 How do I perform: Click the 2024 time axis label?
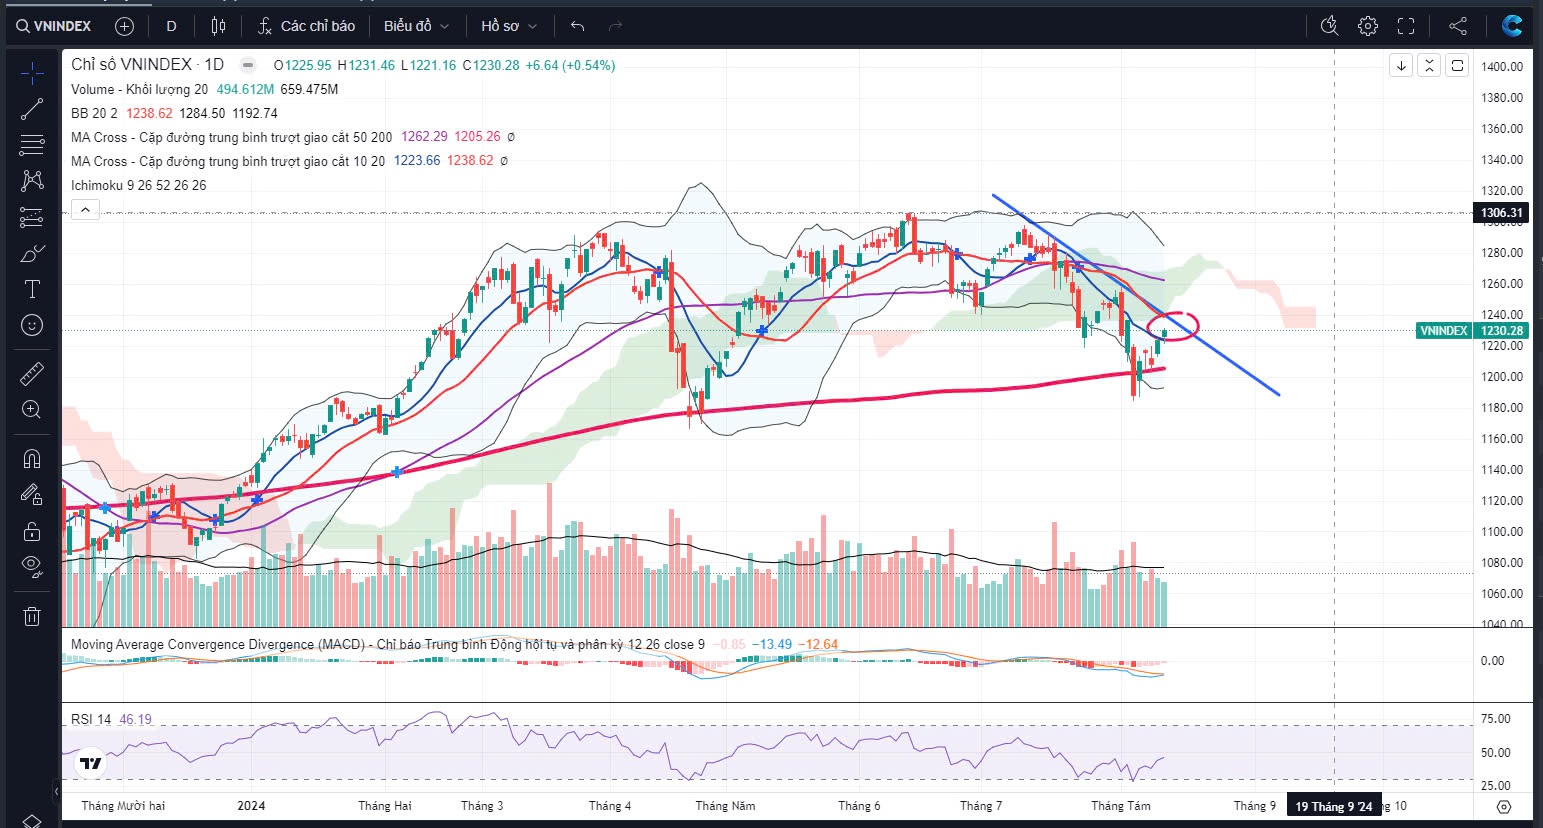[251, 806]
